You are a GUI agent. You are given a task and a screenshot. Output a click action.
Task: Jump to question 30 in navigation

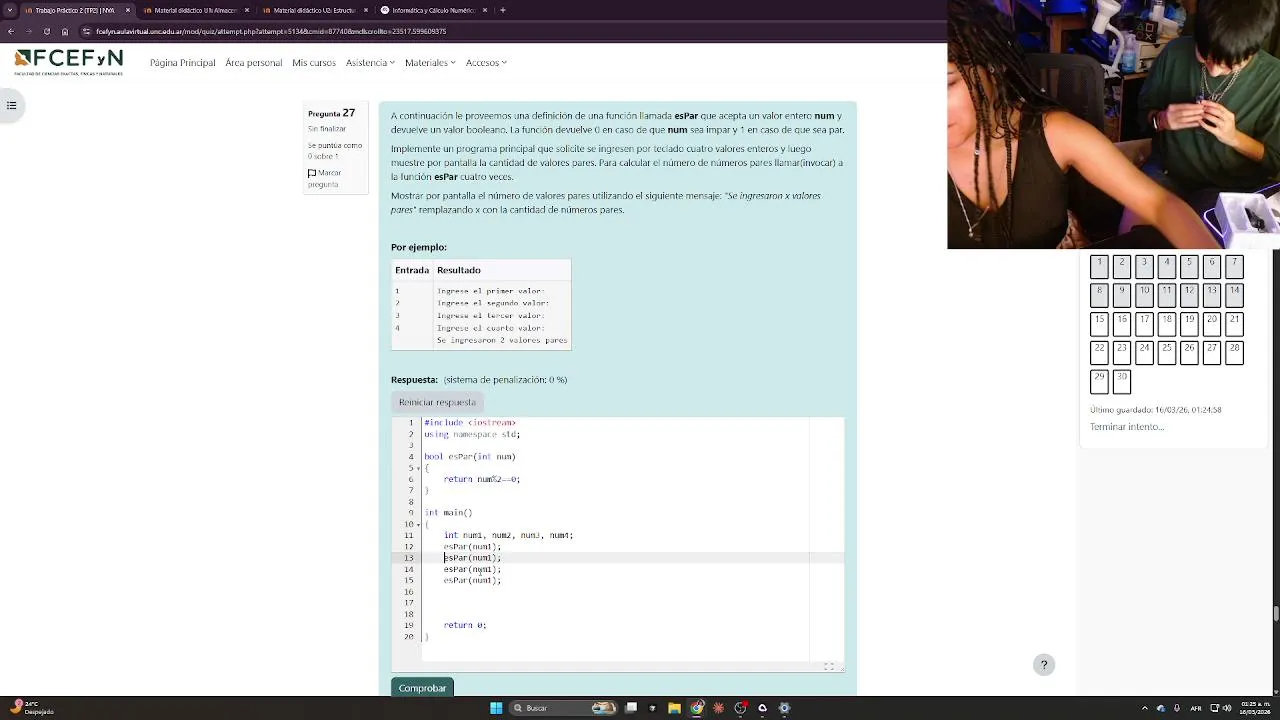click(x=1122, y=382)
